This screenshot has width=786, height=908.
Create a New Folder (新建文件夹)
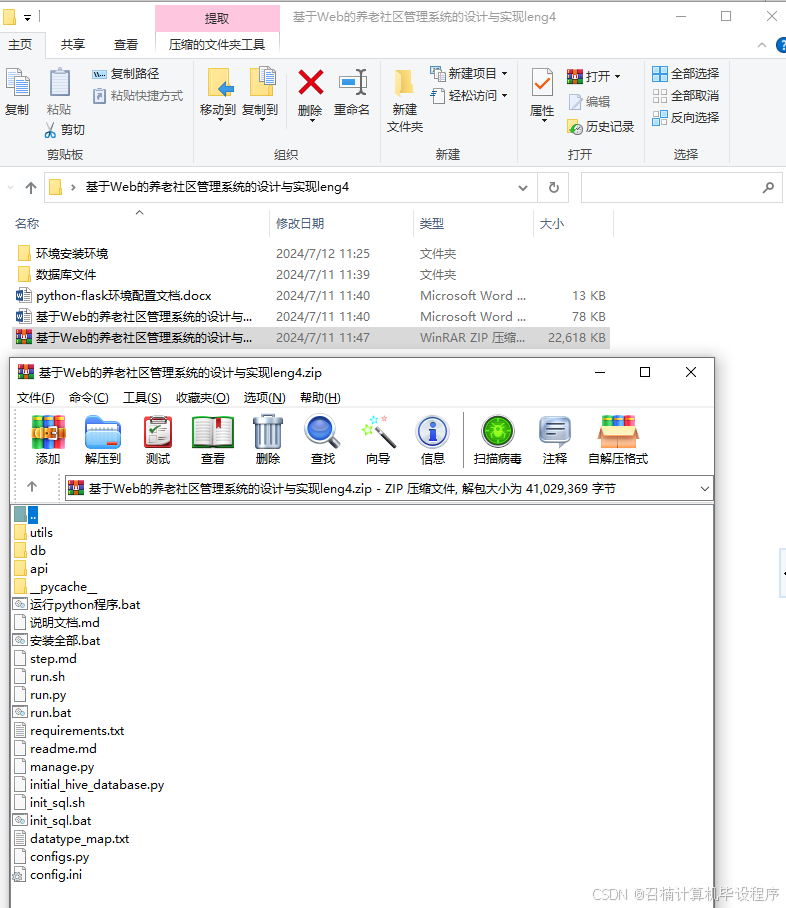point(405,100)
